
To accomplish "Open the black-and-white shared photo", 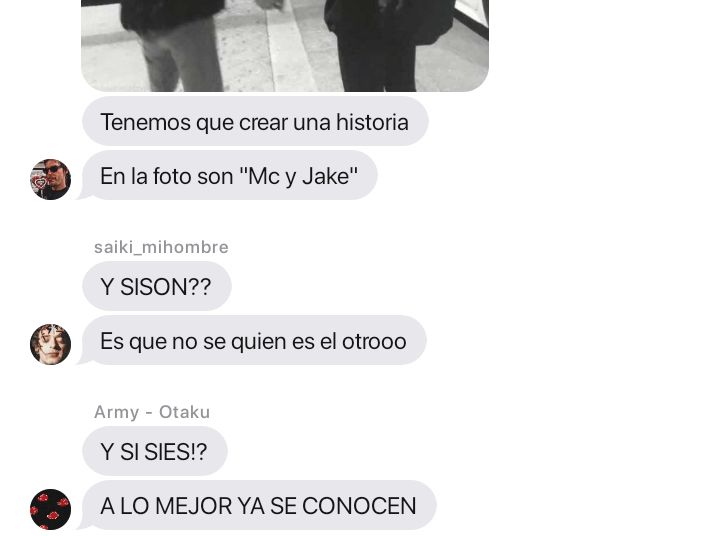I will pos(285,45).
